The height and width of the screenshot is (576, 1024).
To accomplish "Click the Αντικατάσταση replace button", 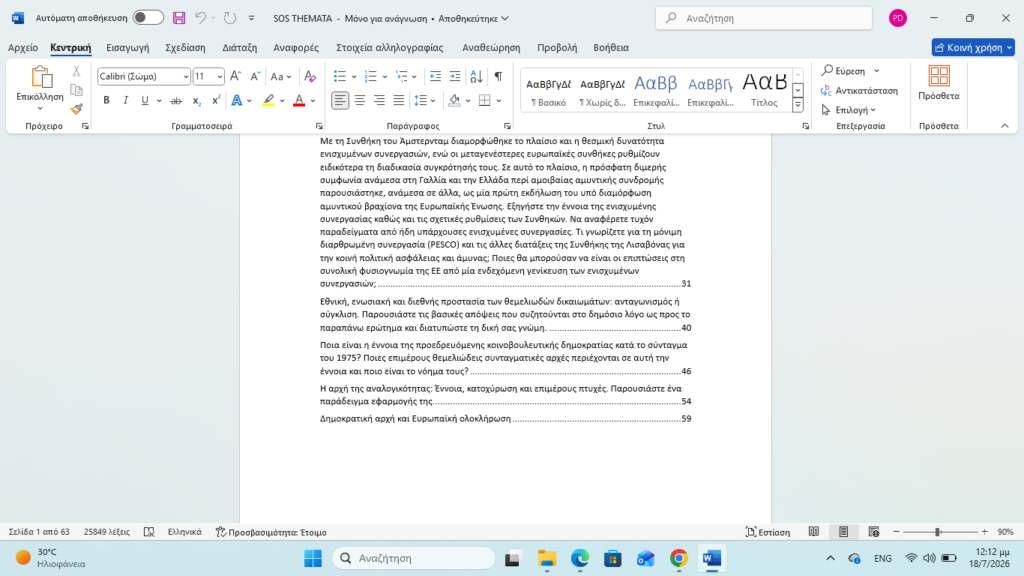I will click(859, 91).
